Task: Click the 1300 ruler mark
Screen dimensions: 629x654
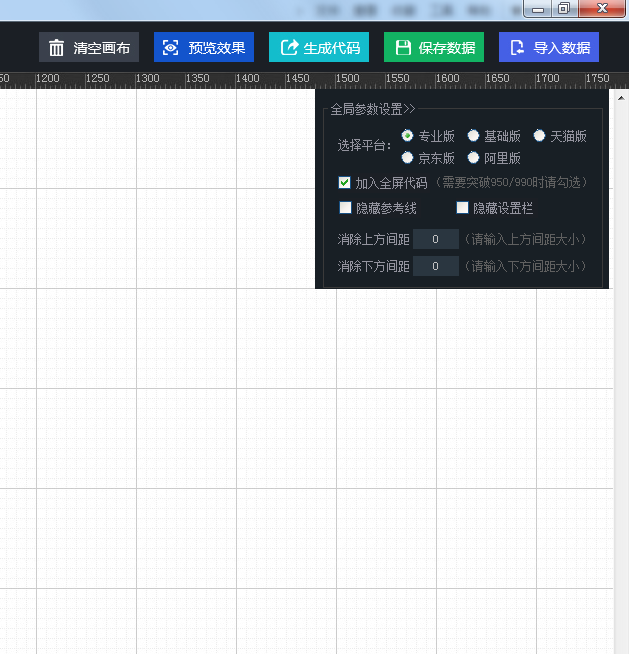Action: [148, 78]
